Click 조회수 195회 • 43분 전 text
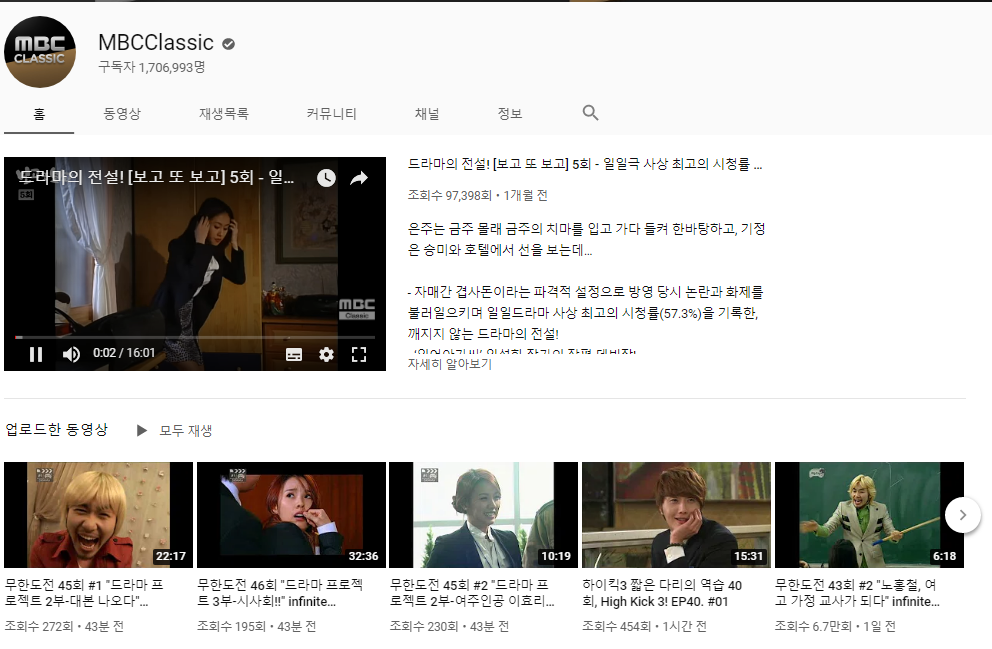 tap(256, 626)
